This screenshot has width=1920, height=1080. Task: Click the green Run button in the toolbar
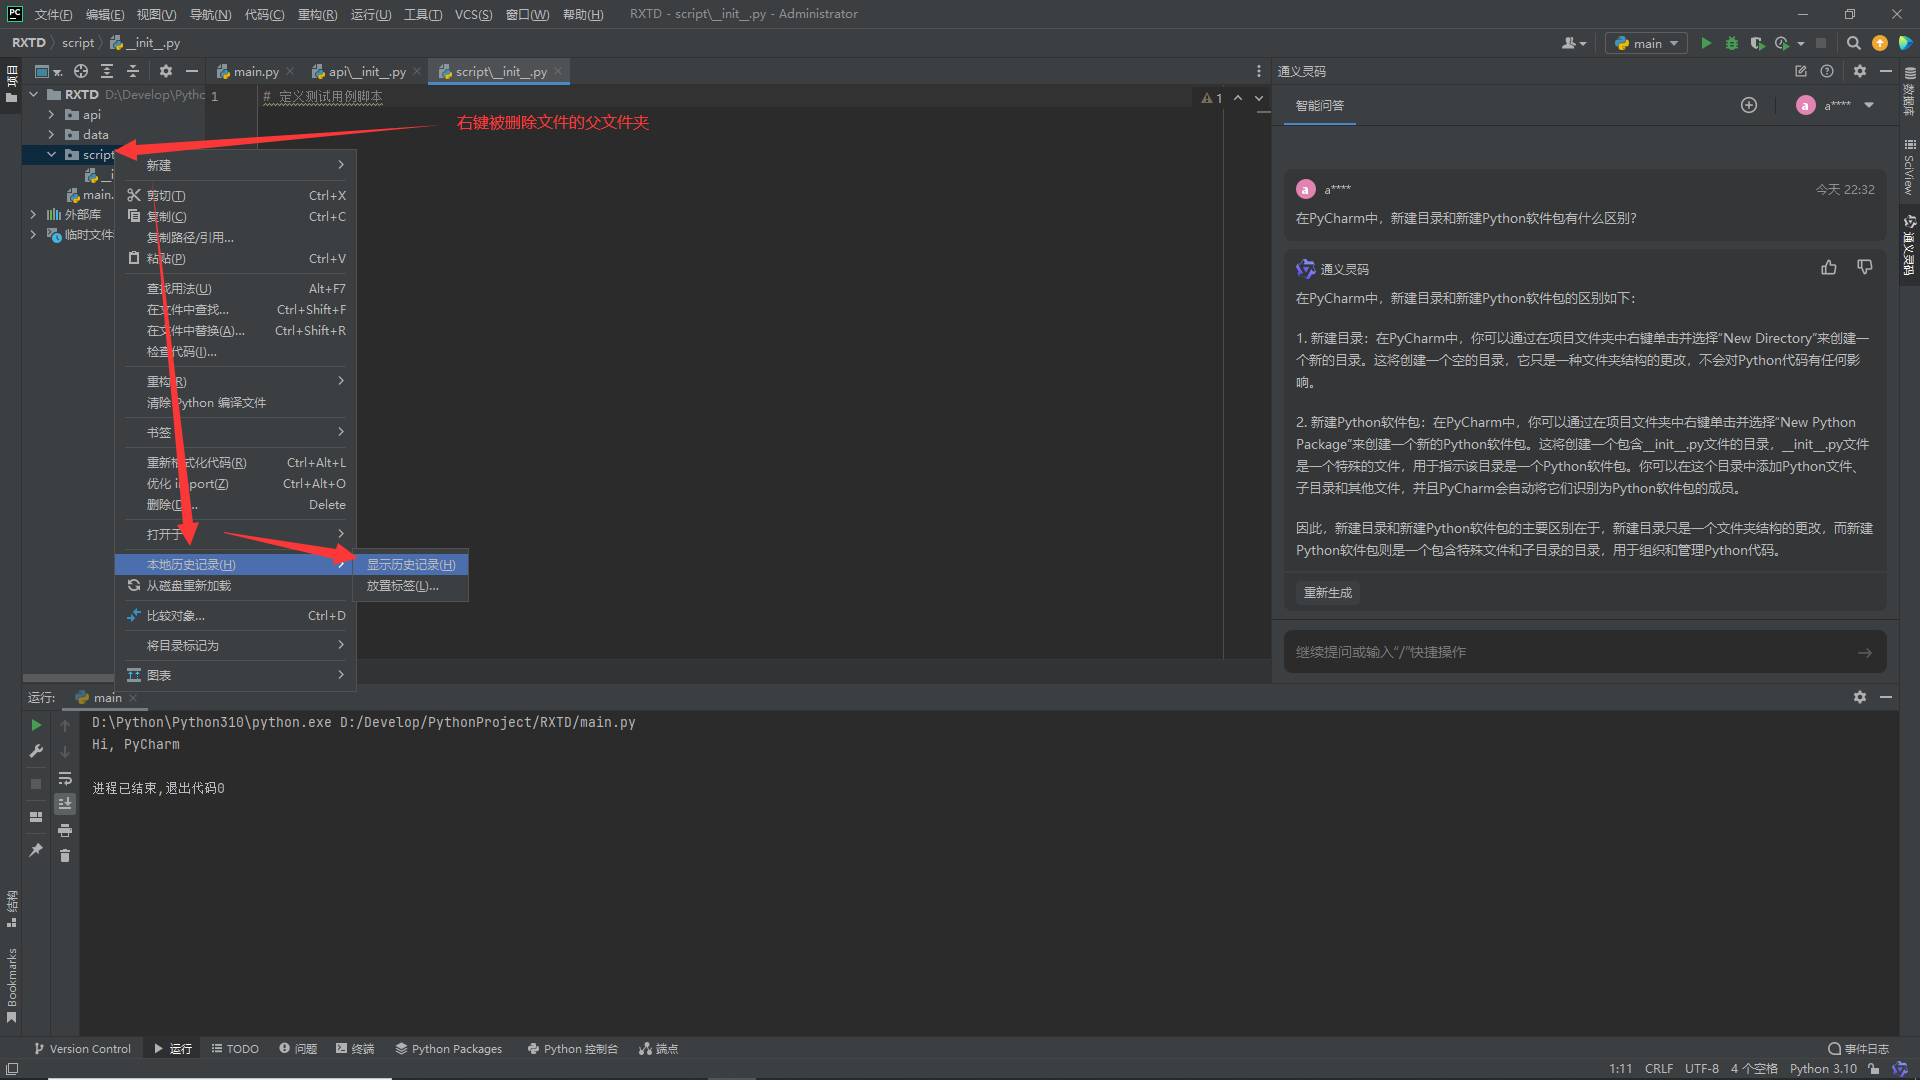tap(1706, 43)
